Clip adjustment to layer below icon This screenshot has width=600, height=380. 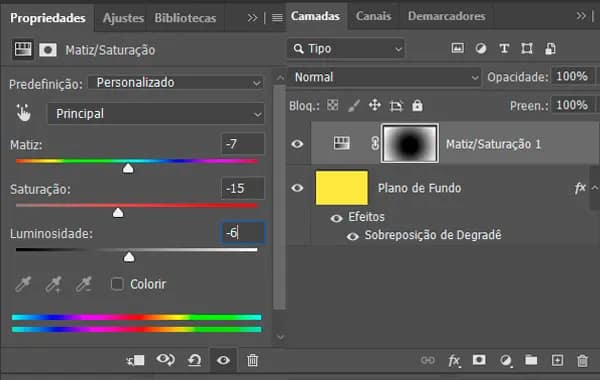[x=135, y=360]
